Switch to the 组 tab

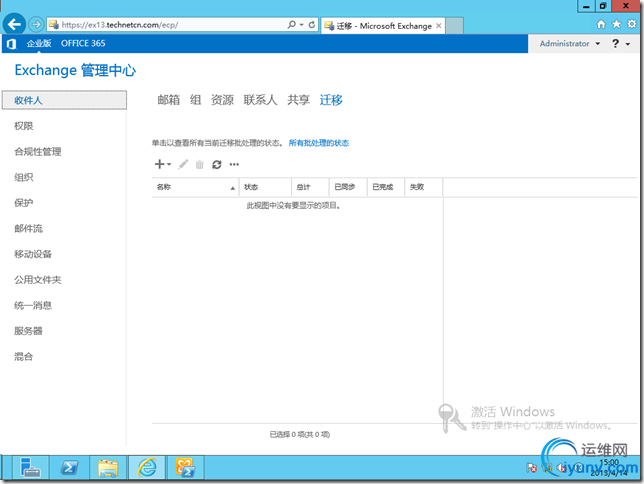pos(196,100)
